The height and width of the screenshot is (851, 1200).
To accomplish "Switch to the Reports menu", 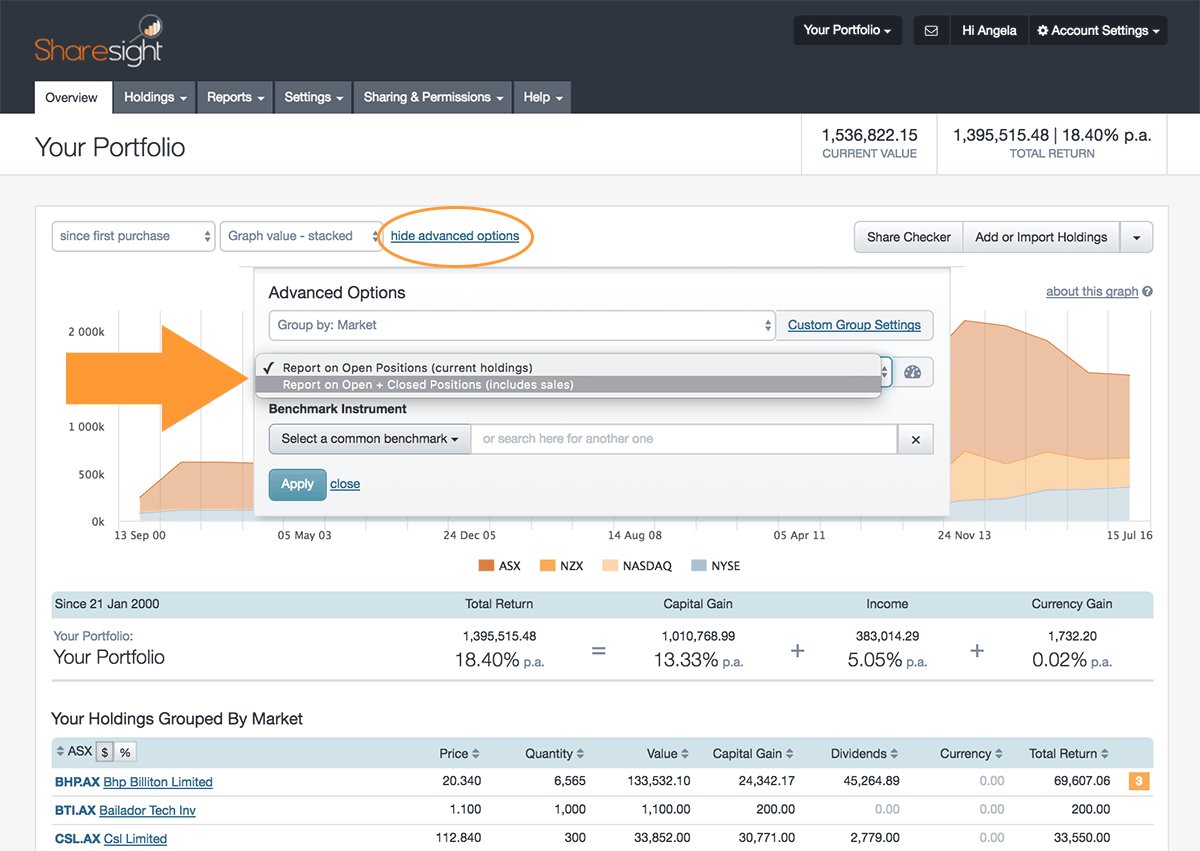I will click(x=234, y=97).
